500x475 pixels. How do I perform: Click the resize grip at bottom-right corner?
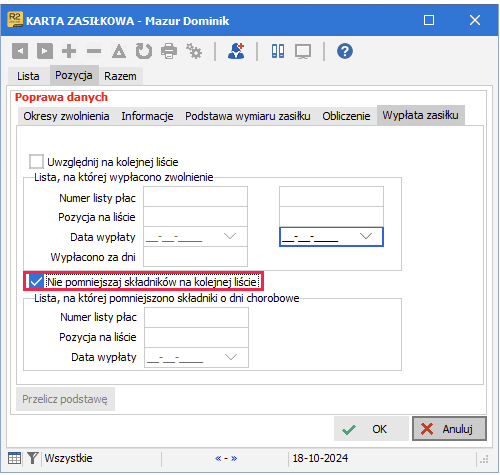point(484,459)
